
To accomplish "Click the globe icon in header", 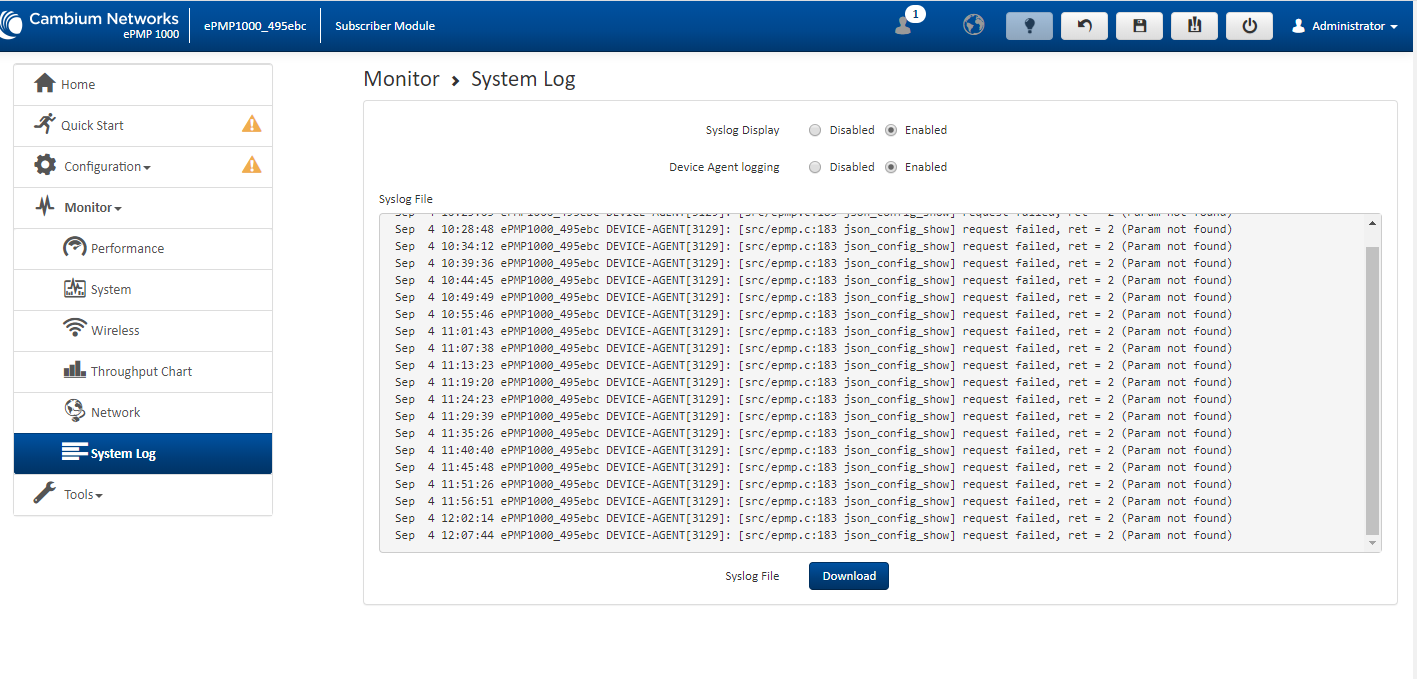I will point(973,25).
